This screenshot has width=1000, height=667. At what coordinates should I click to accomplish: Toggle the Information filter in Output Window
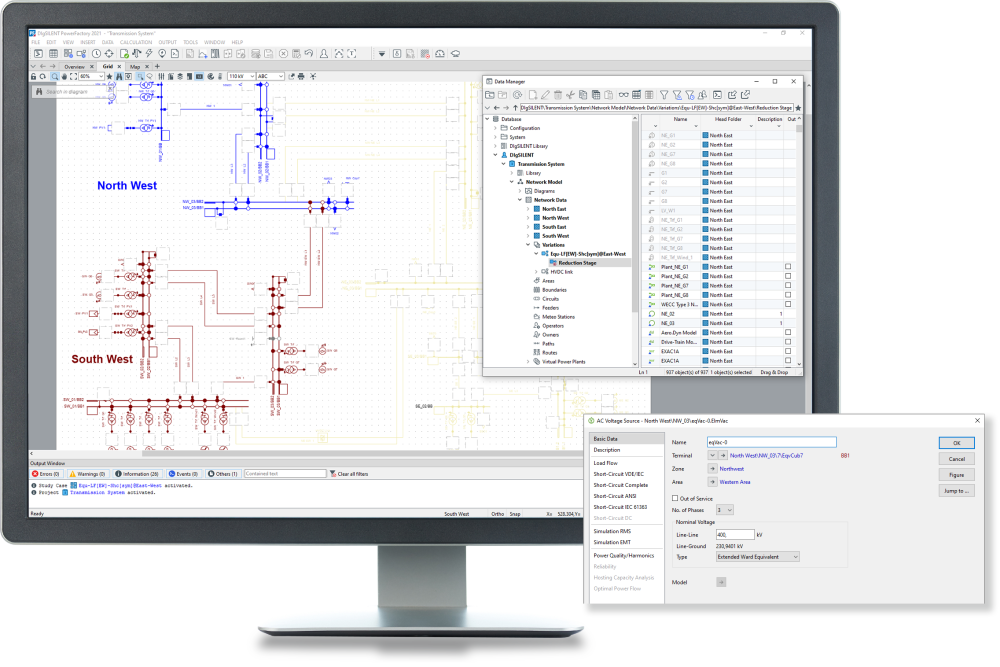137,474
